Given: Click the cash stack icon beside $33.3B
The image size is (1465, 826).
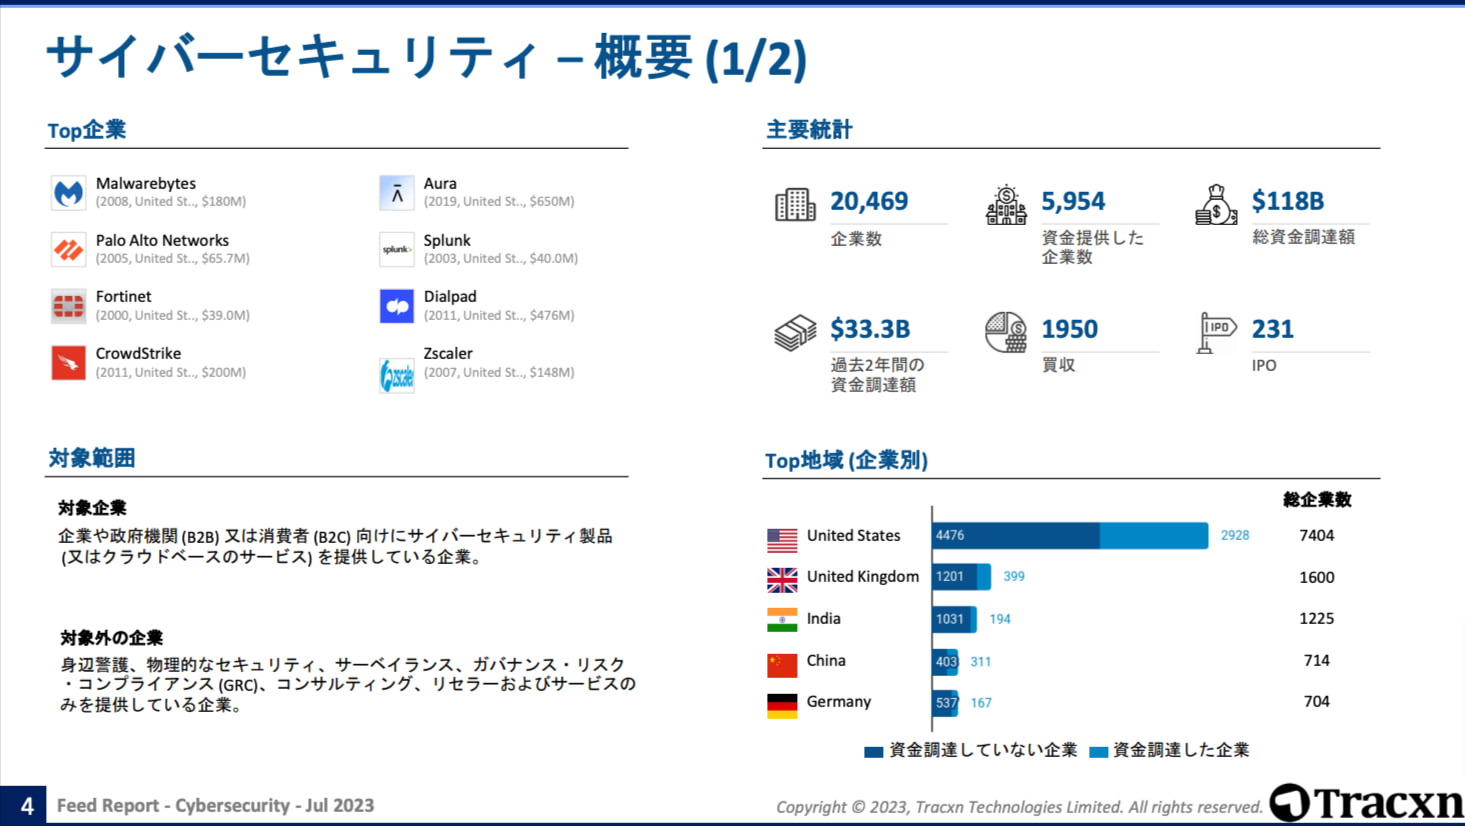Looking at the screenshot, I should [795, 332].
